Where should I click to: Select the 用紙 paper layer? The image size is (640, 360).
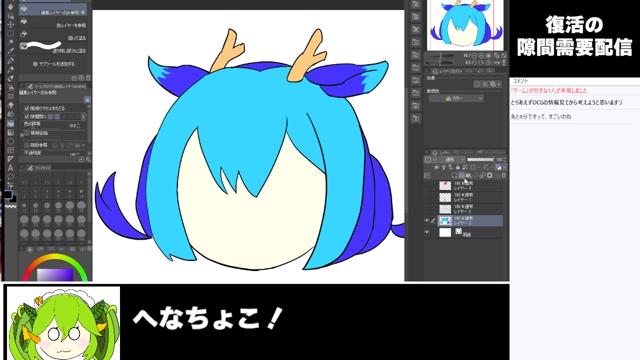point(464,233)
